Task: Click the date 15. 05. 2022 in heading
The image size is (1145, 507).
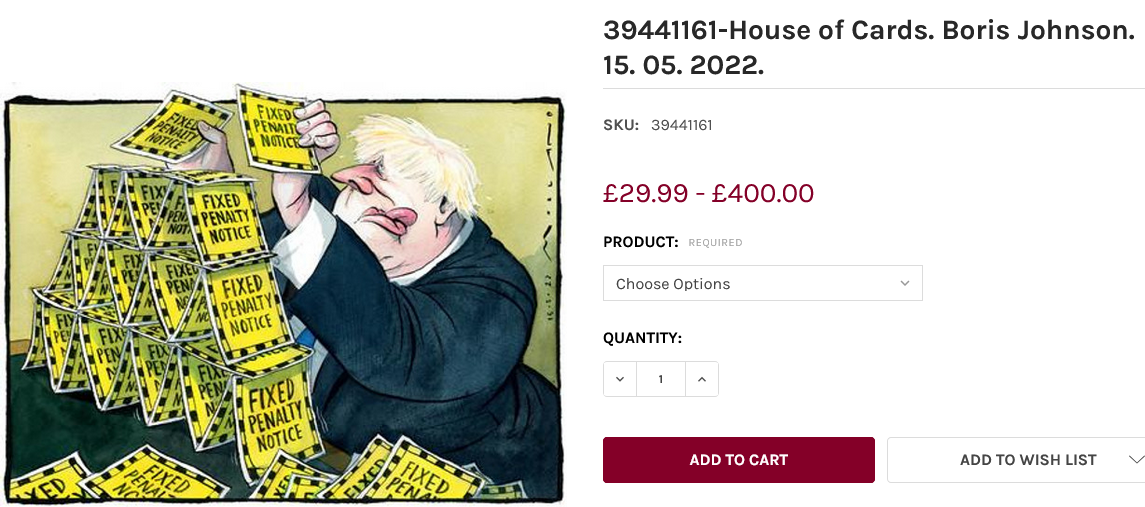Action: [x=683, y=66]
